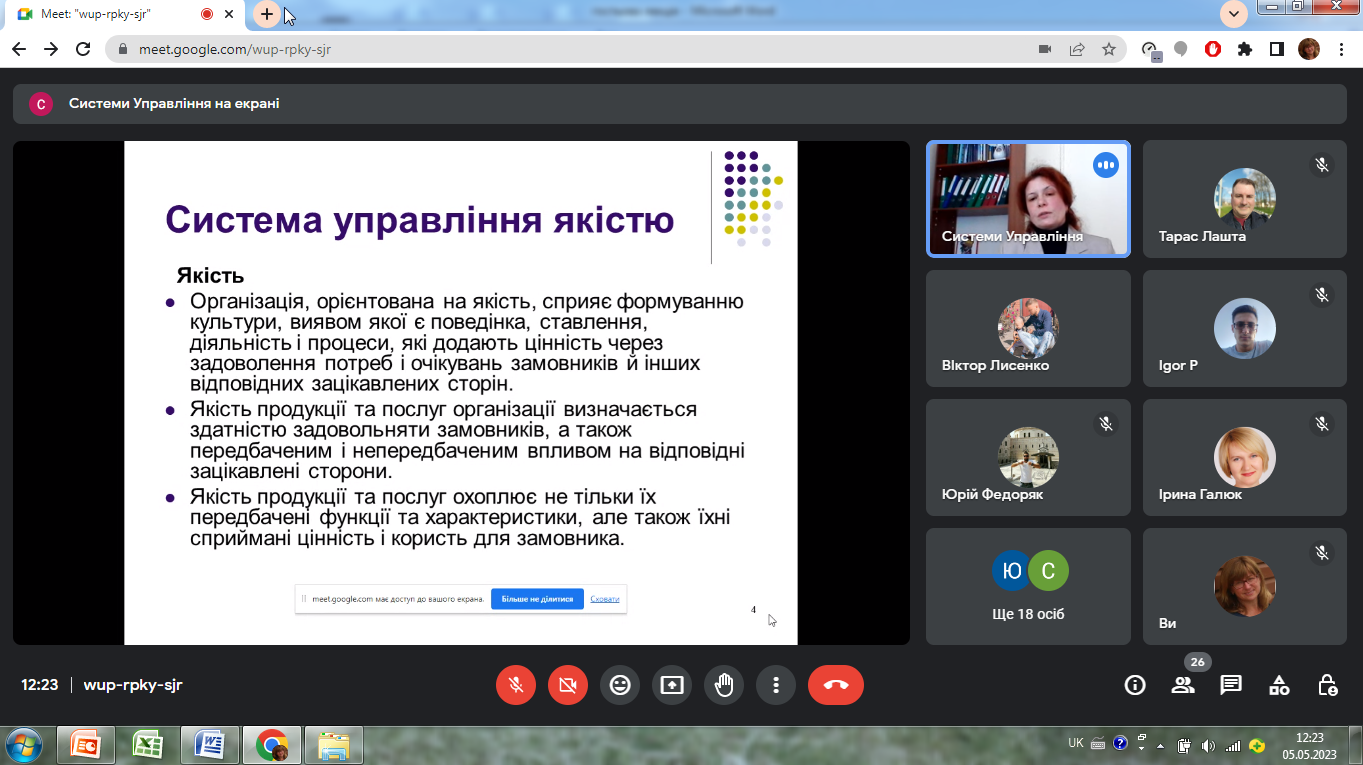Open host controls lock icon
This screenshot has width=1363, height=765.
tap(1327, 685)
